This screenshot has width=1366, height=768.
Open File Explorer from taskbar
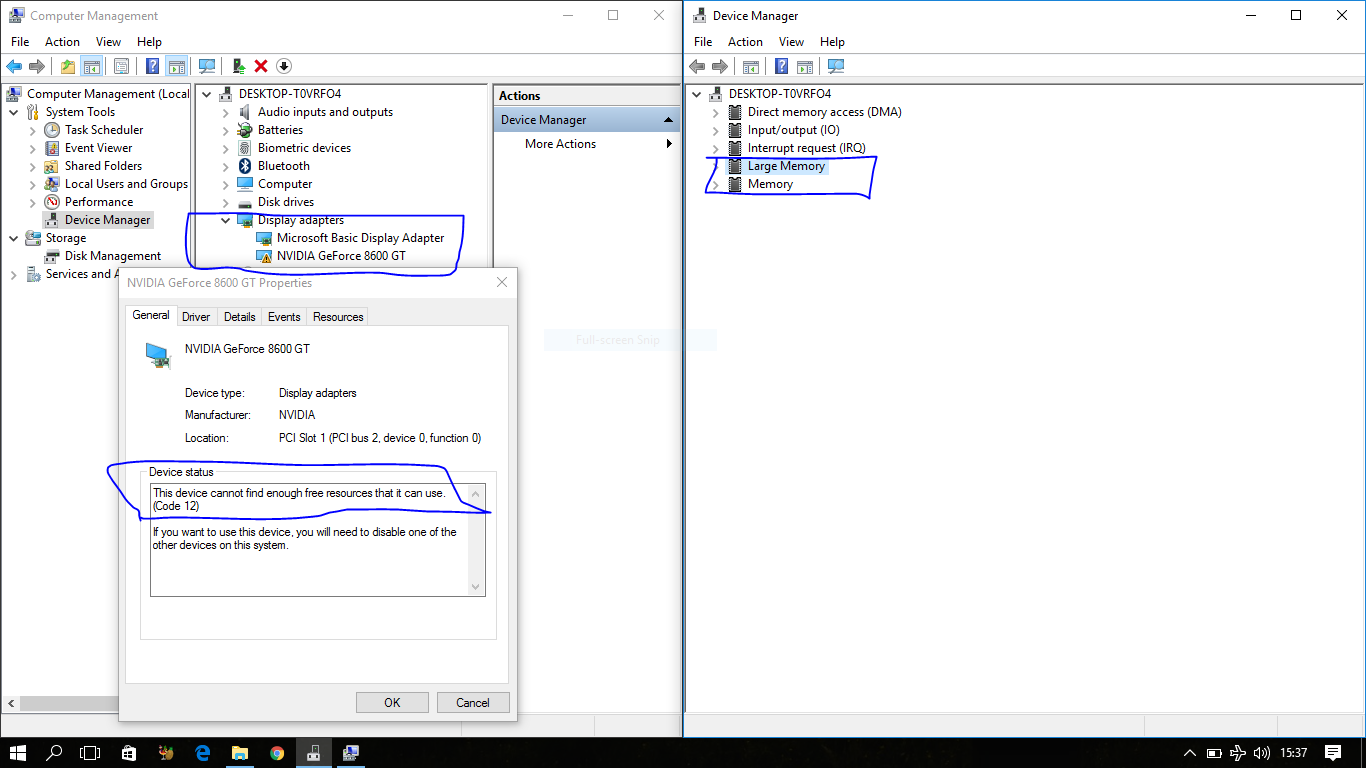[239, 753]
